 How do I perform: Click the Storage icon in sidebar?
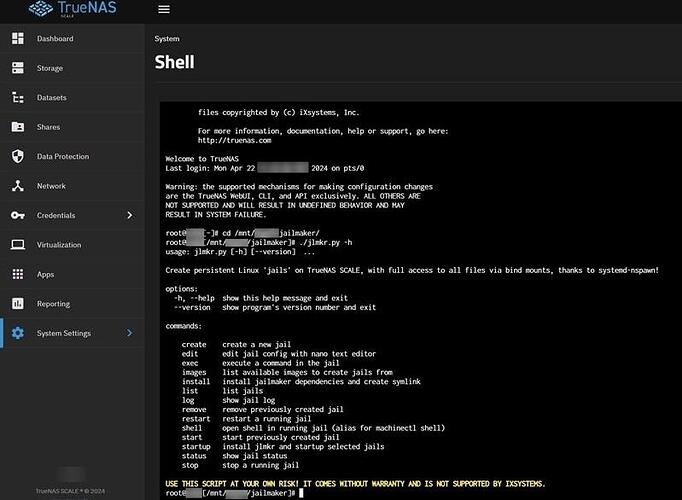click(x=17, y=68)
